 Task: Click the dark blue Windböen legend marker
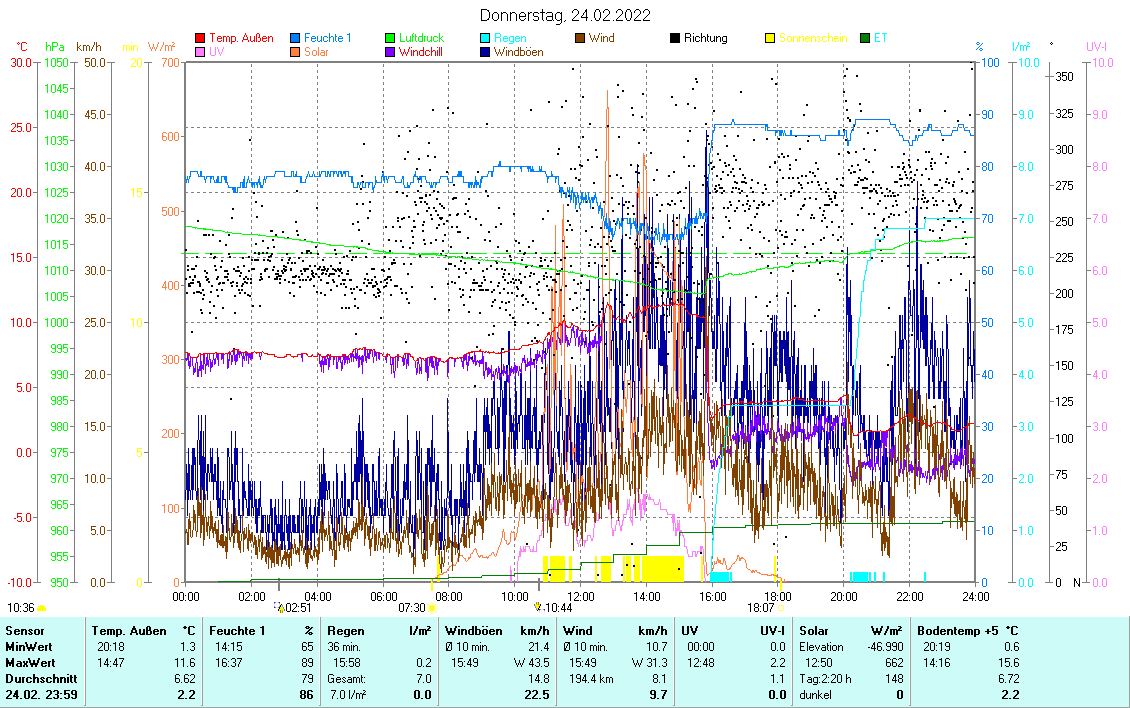485,52
